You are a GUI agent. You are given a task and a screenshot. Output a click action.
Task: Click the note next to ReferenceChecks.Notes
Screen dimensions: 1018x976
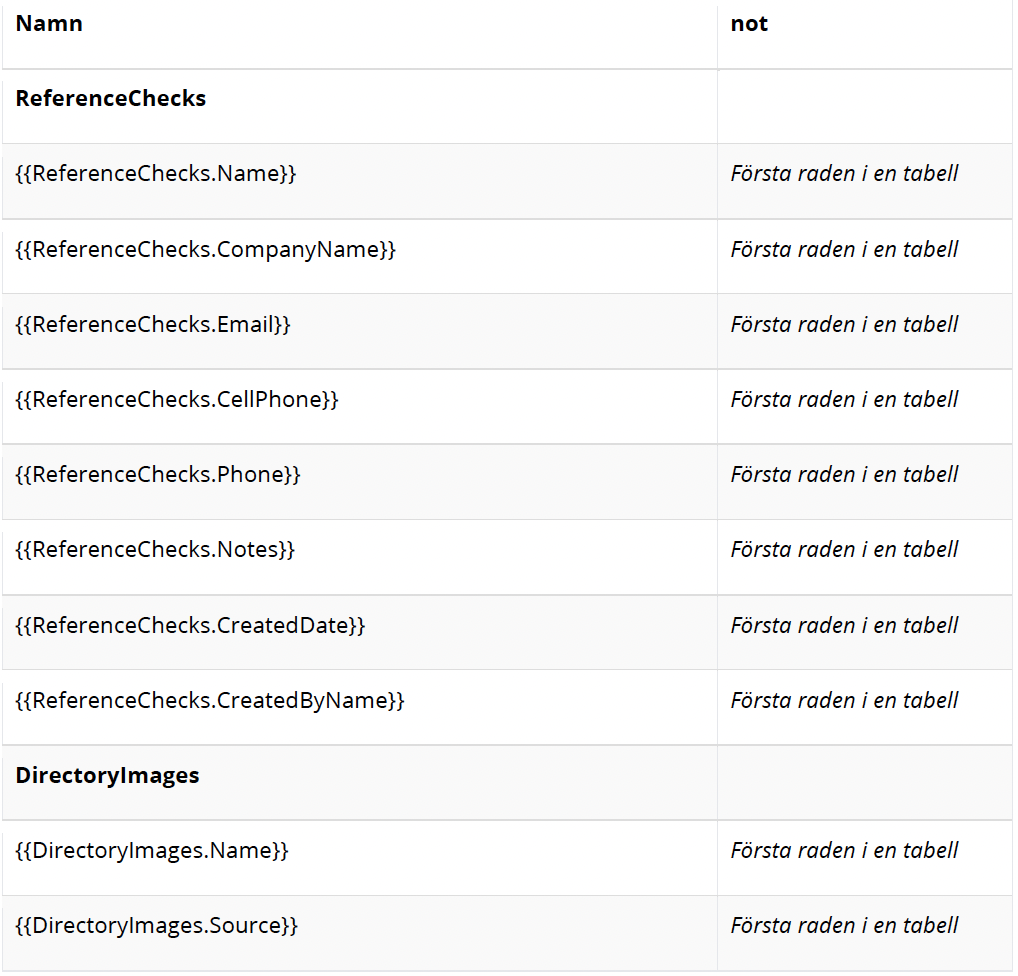[844, 549]
